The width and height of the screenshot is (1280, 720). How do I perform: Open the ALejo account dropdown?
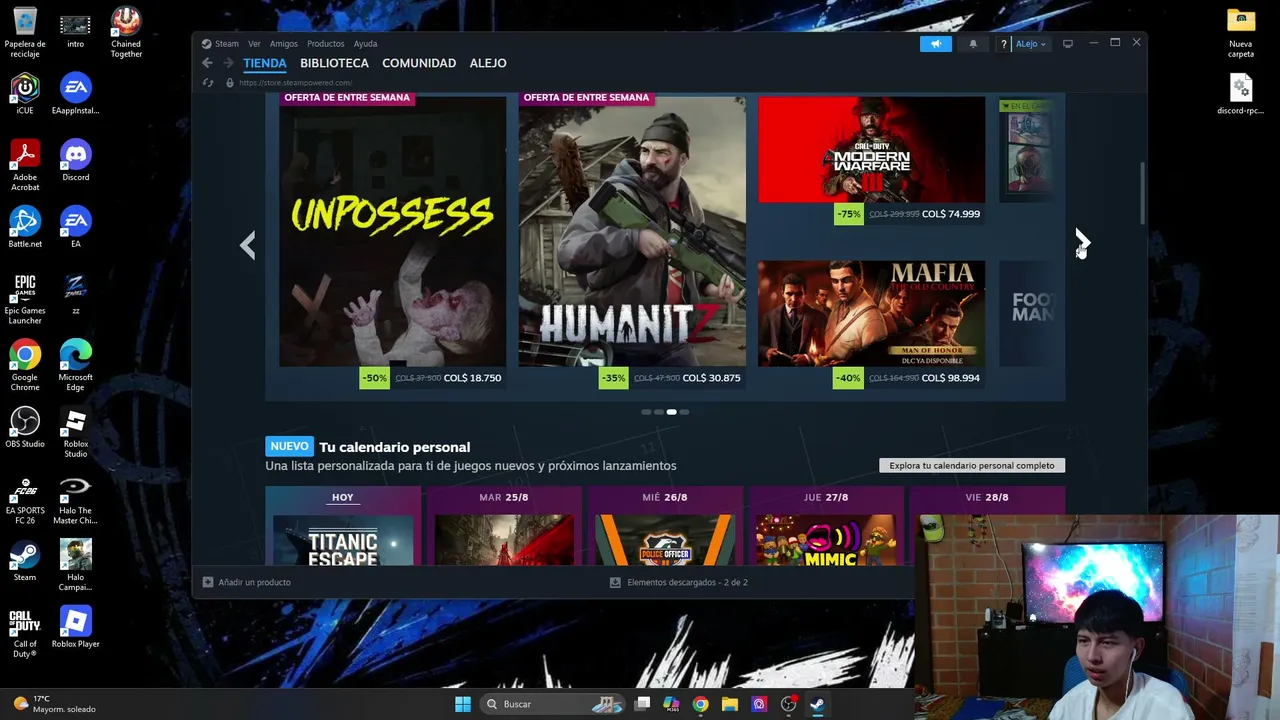pos(1030,44)
